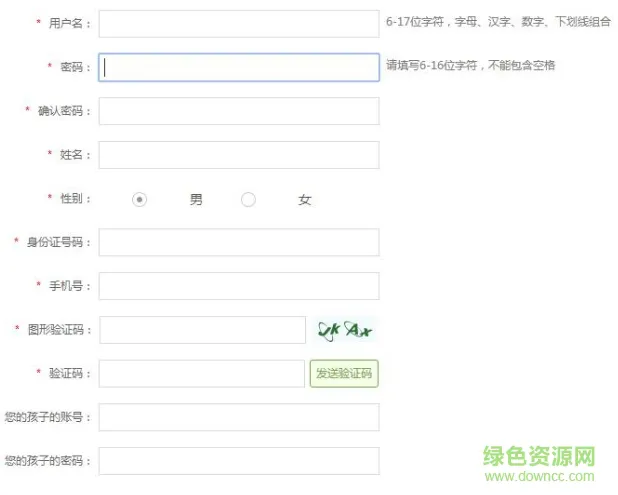Select the 姓名 name input box

239,155
